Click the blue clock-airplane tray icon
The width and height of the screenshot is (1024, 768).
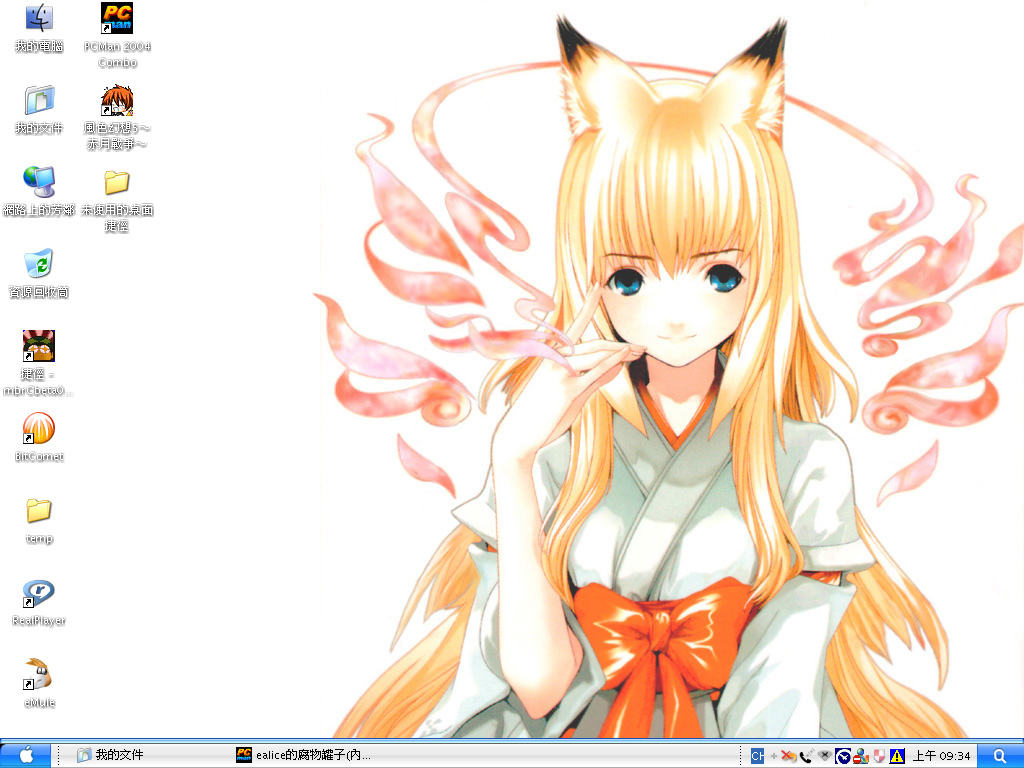click(x=843, y=756)
